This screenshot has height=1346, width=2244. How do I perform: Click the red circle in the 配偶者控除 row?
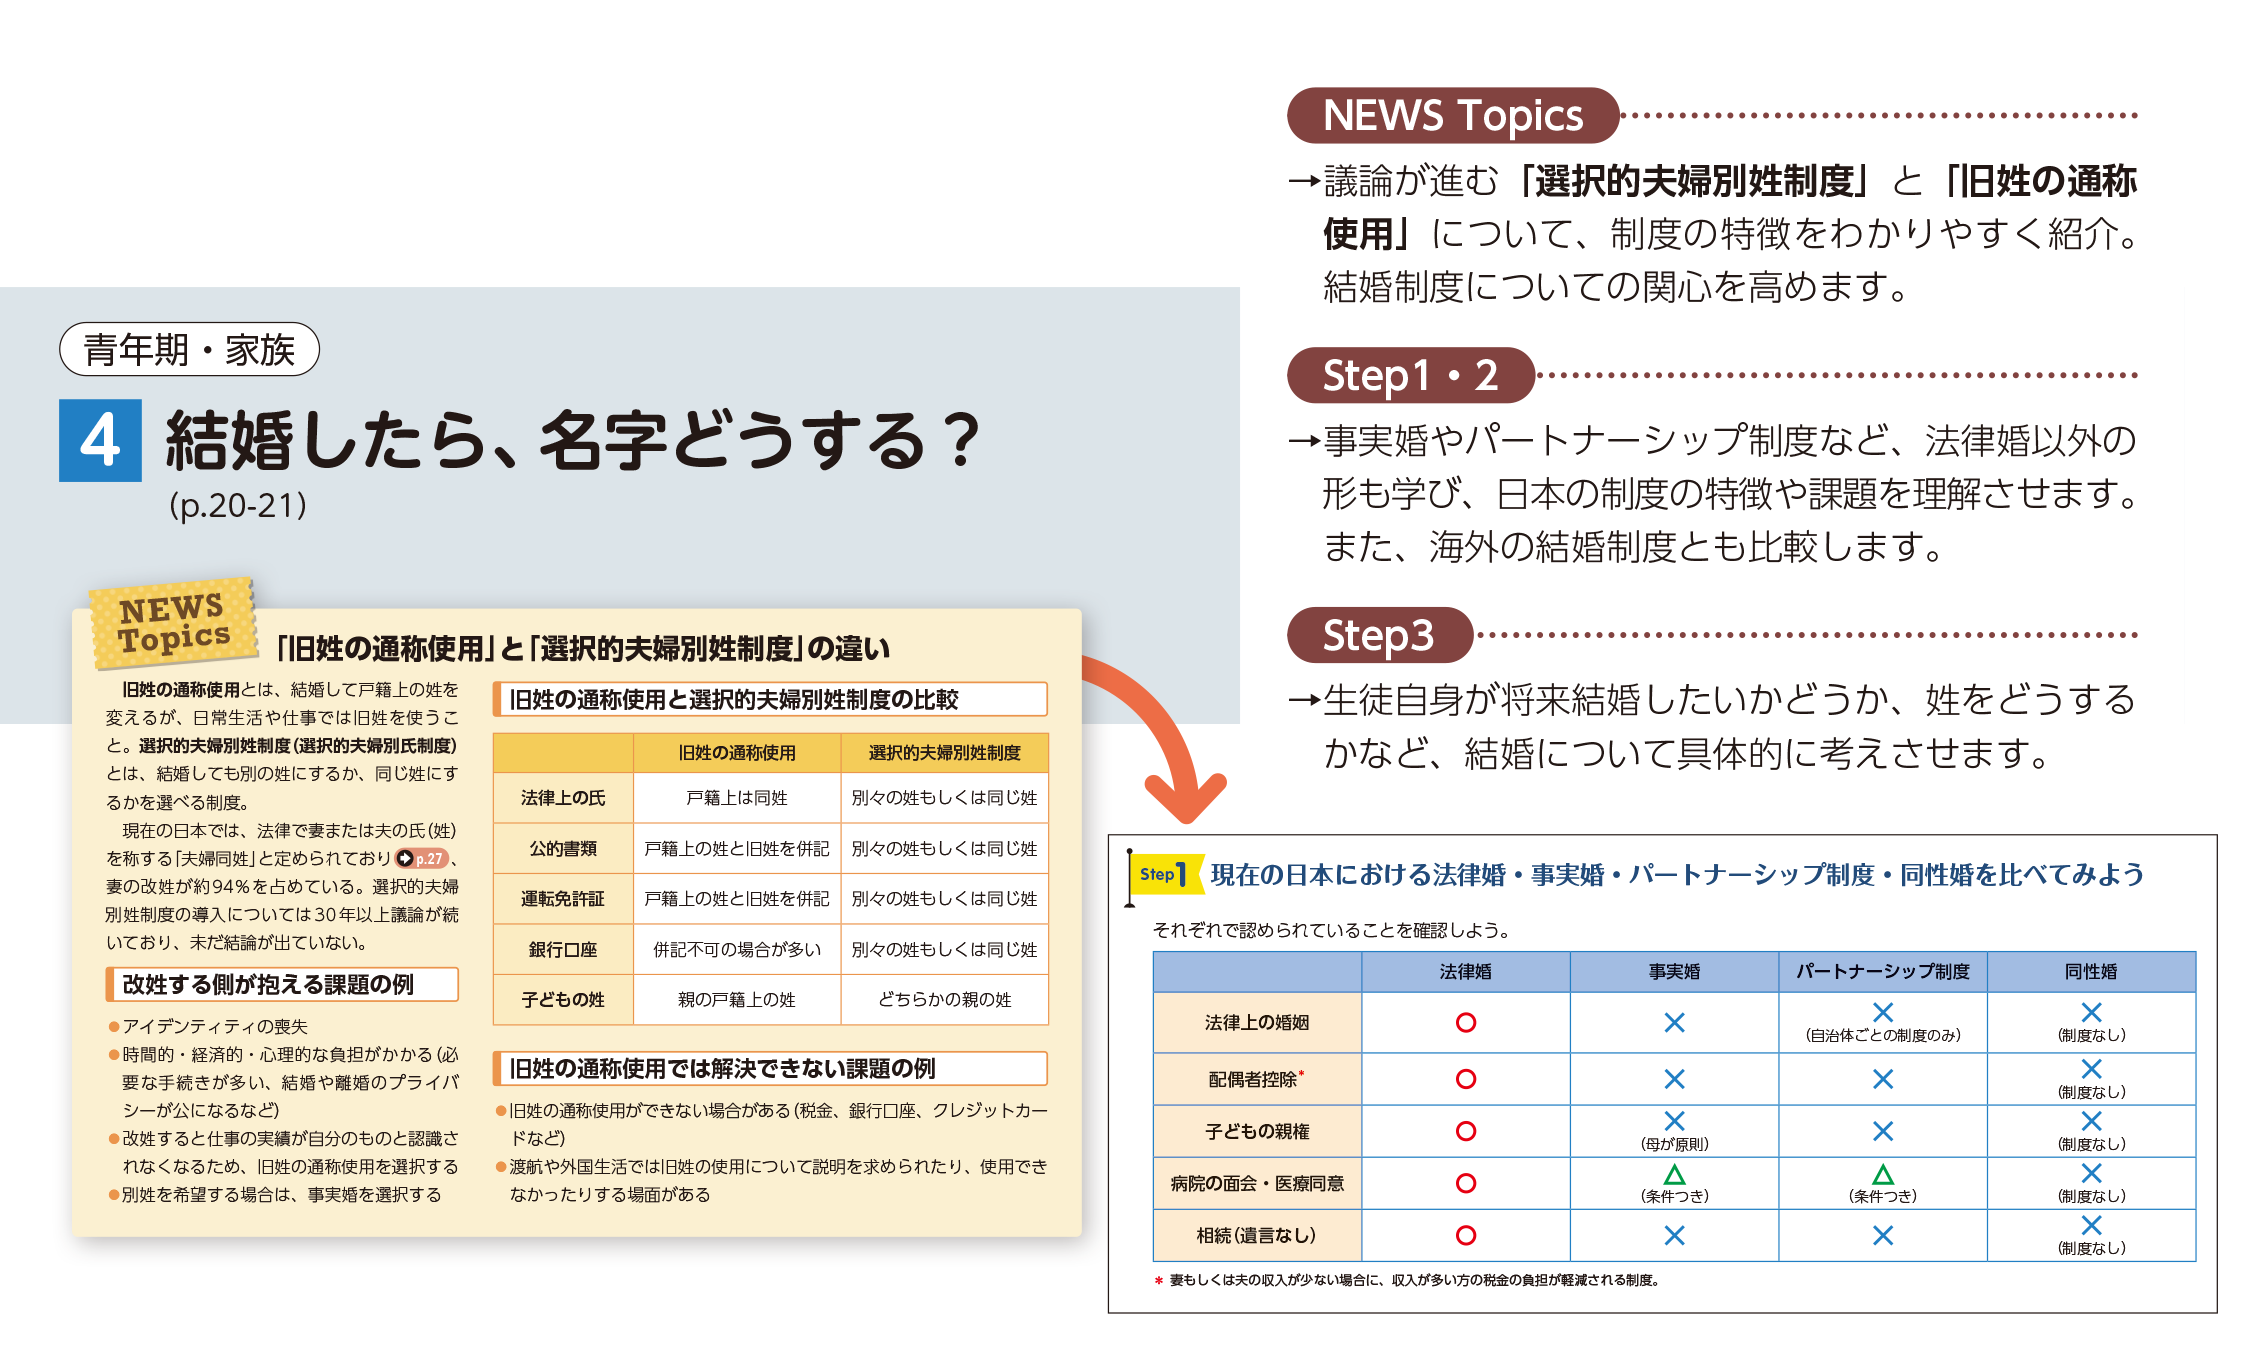tap(1465, 1079)
